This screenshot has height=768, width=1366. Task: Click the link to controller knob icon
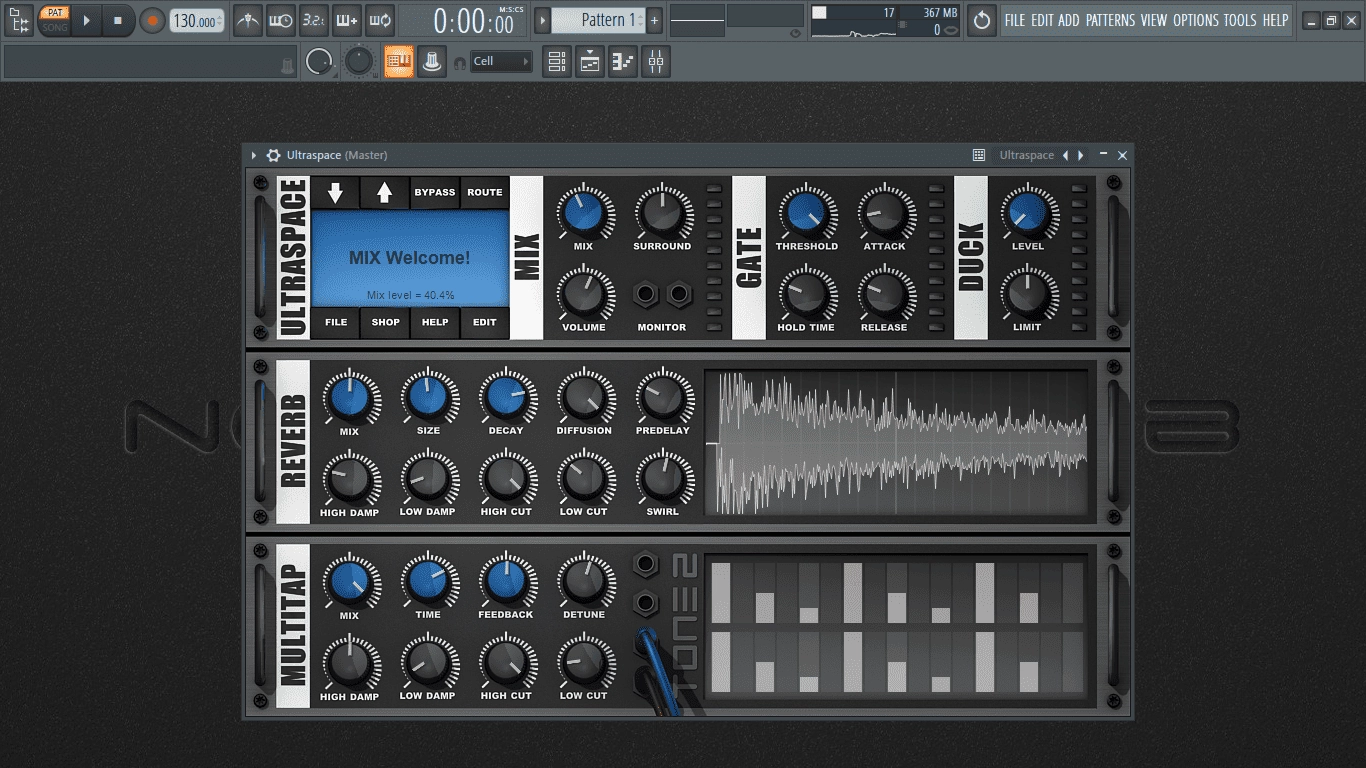[x=431, y=62]
